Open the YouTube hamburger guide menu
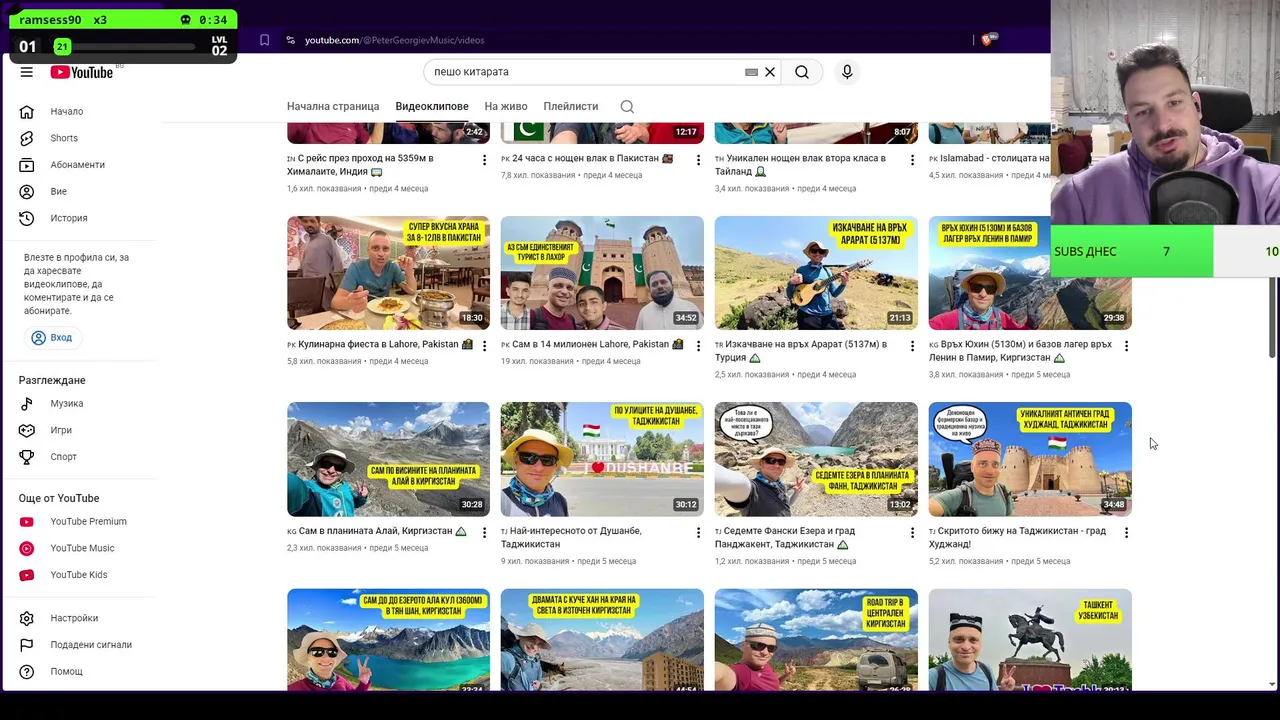The width and height of the screenshot is (1280, 720). pos(27,72)
